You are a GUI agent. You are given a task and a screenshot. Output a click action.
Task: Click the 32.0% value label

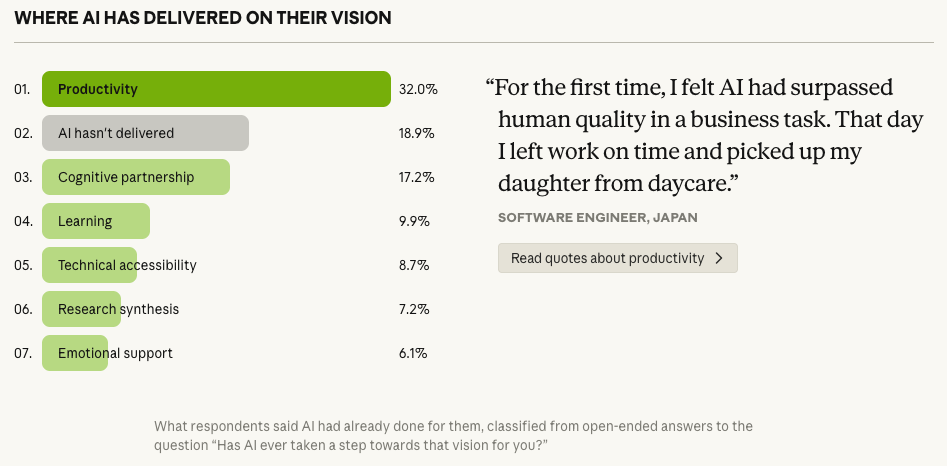coord(418,89)
